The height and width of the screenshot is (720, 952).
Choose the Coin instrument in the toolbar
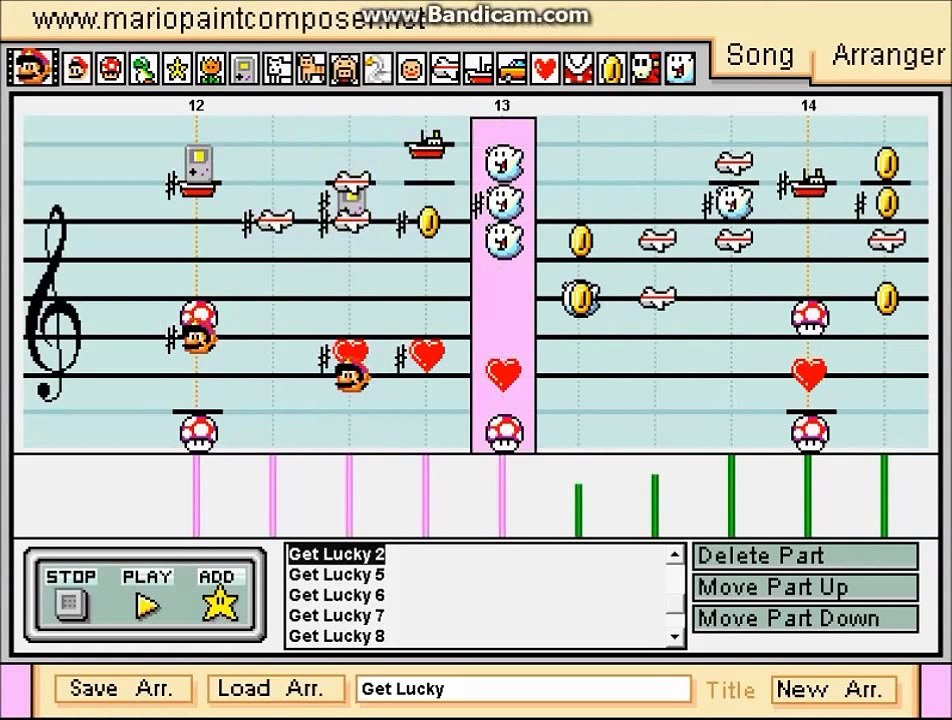point(611,68)
